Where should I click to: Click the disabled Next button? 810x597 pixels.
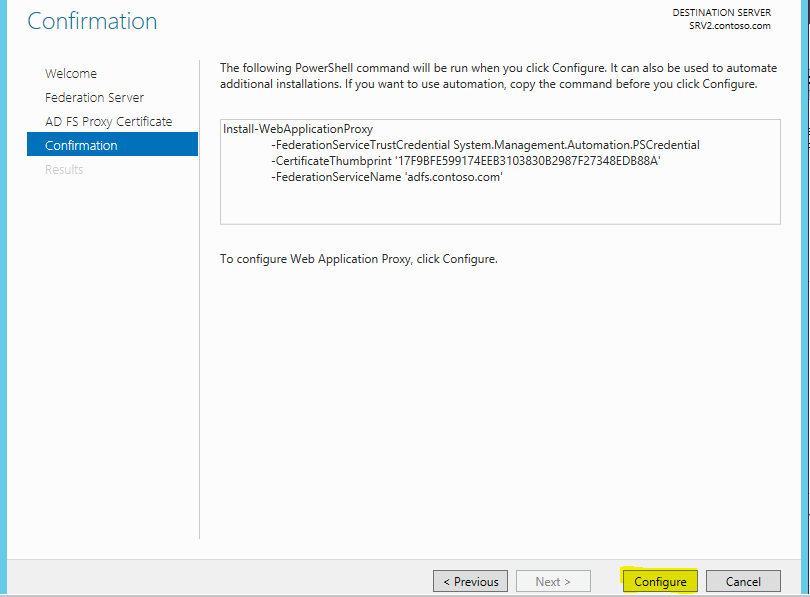(x=553, y=581)
